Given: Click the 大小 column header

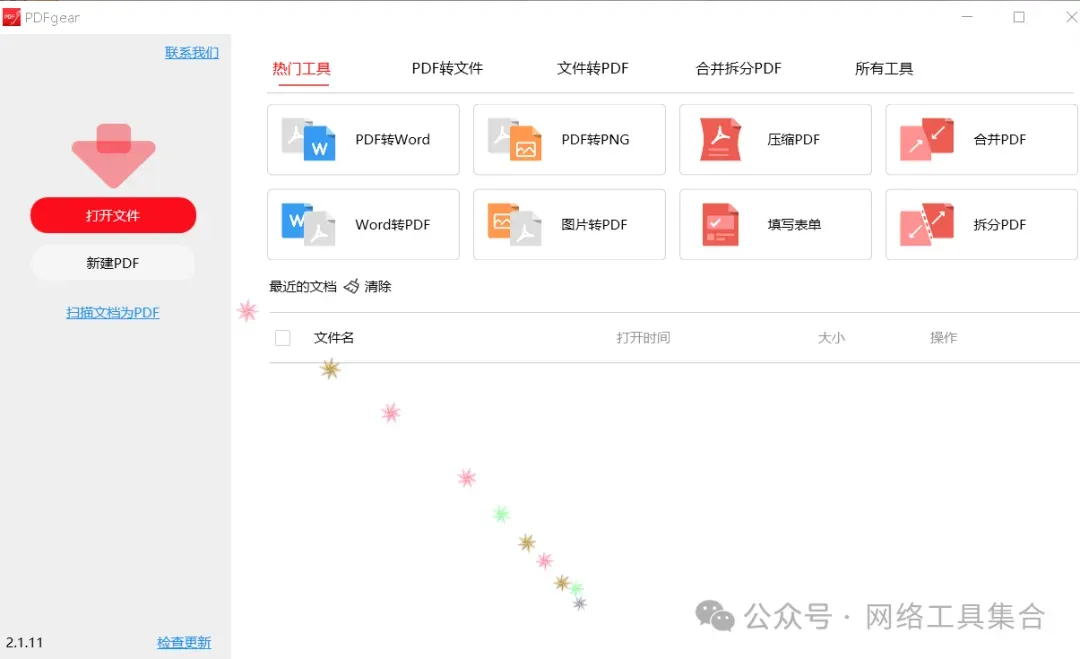Looking at the screenshot, I should tap(831, 338).
